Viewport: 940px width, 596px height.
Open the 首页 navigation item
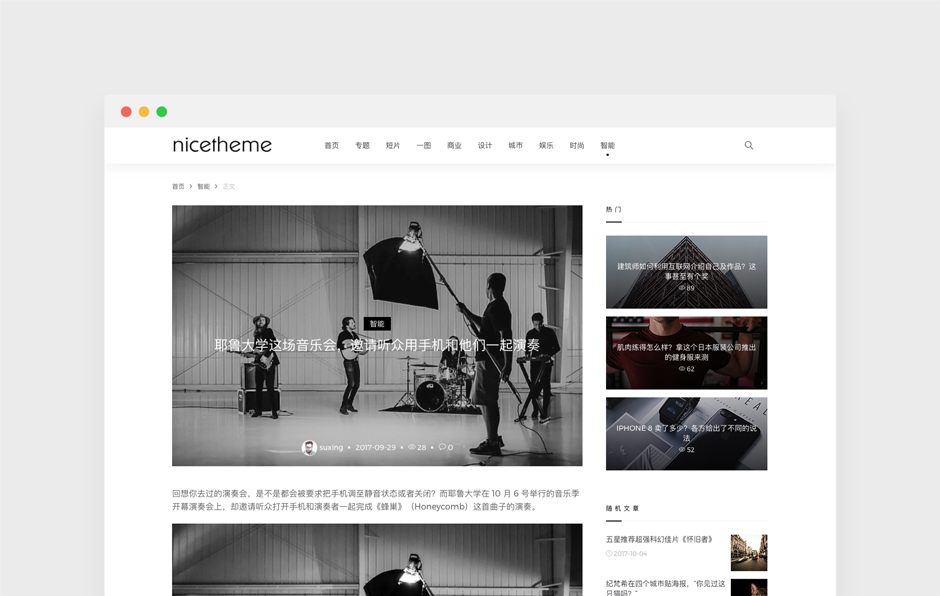click(x=332, y=146)
